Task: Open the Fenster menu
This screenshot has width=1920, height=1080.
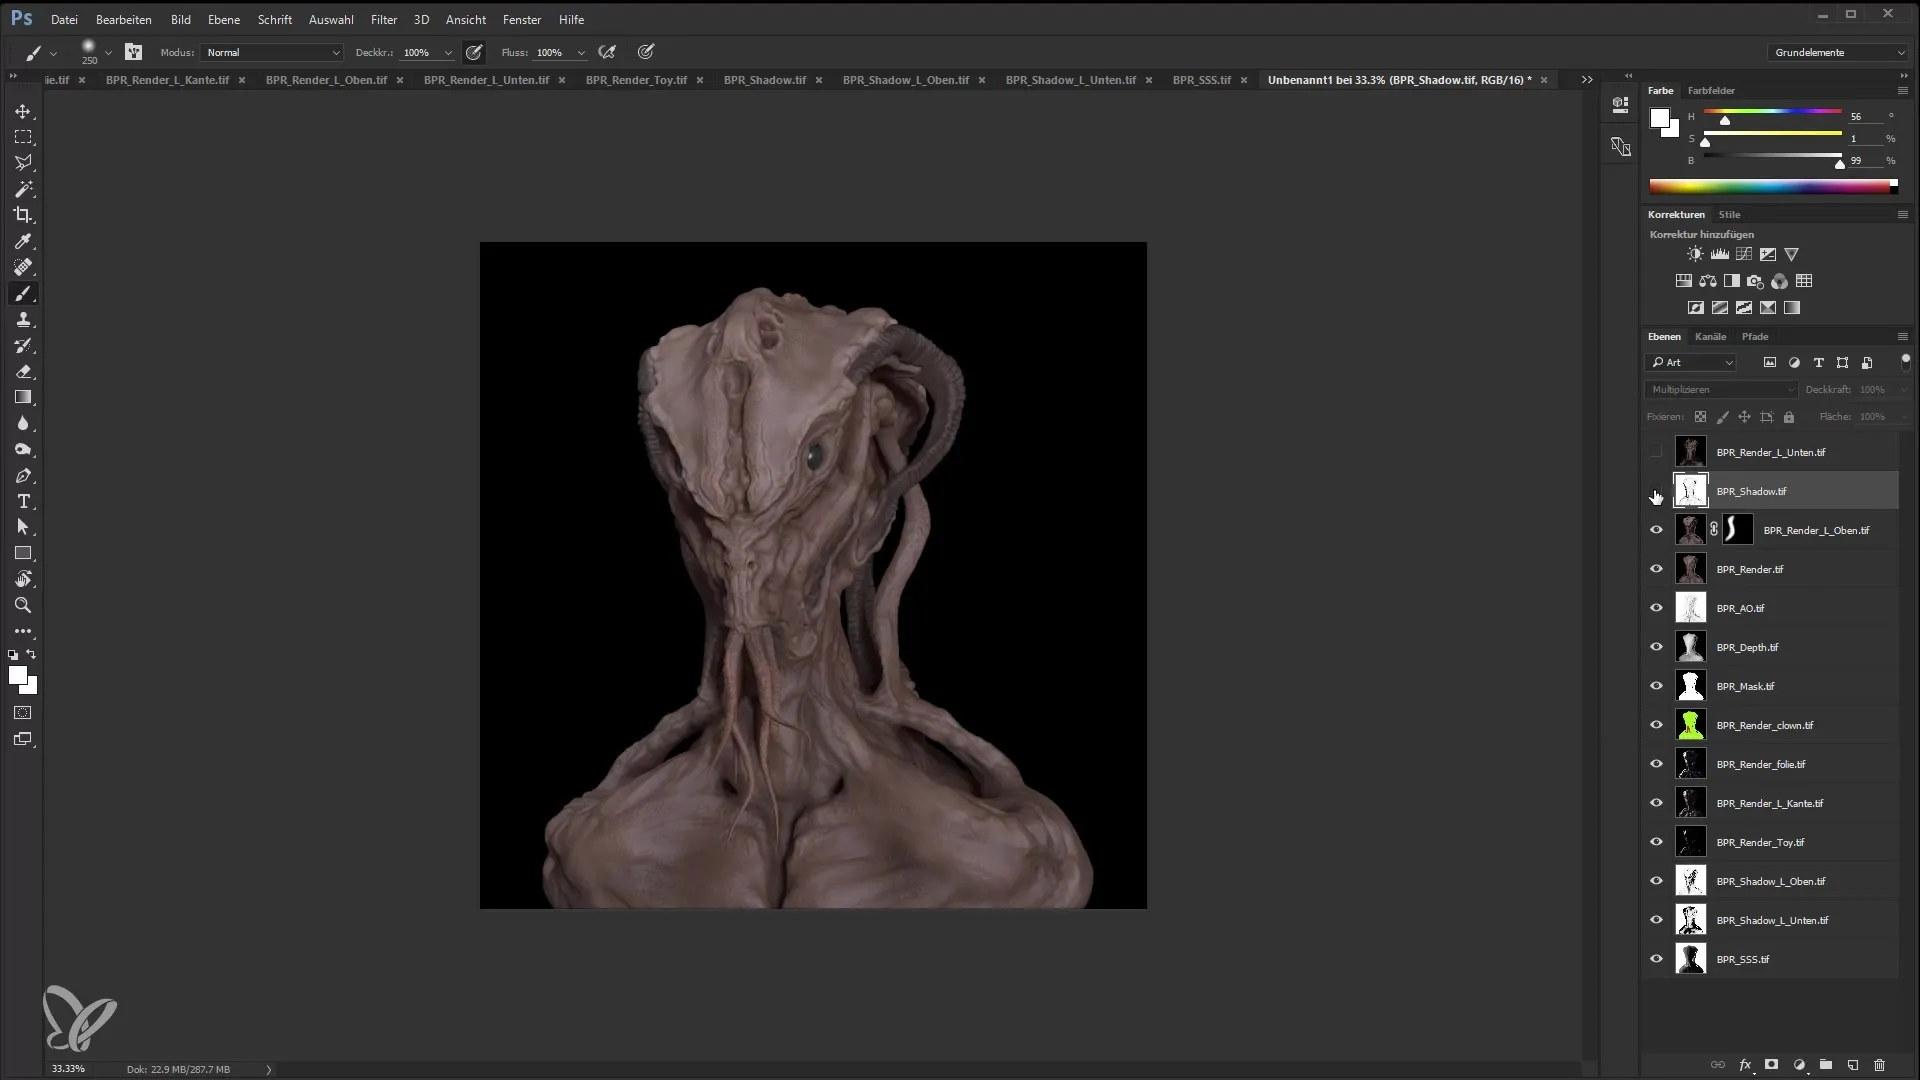Action: coord(522,19)
